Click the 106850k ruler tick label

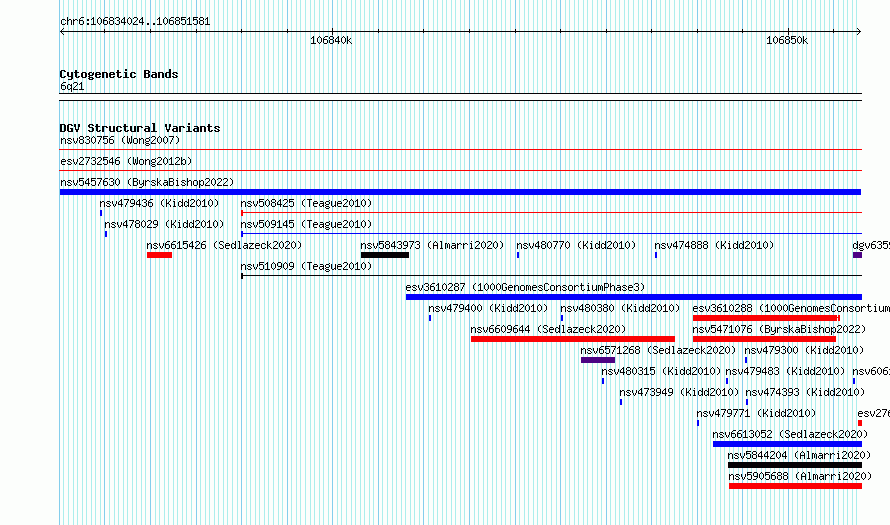[x=787, y=41]
